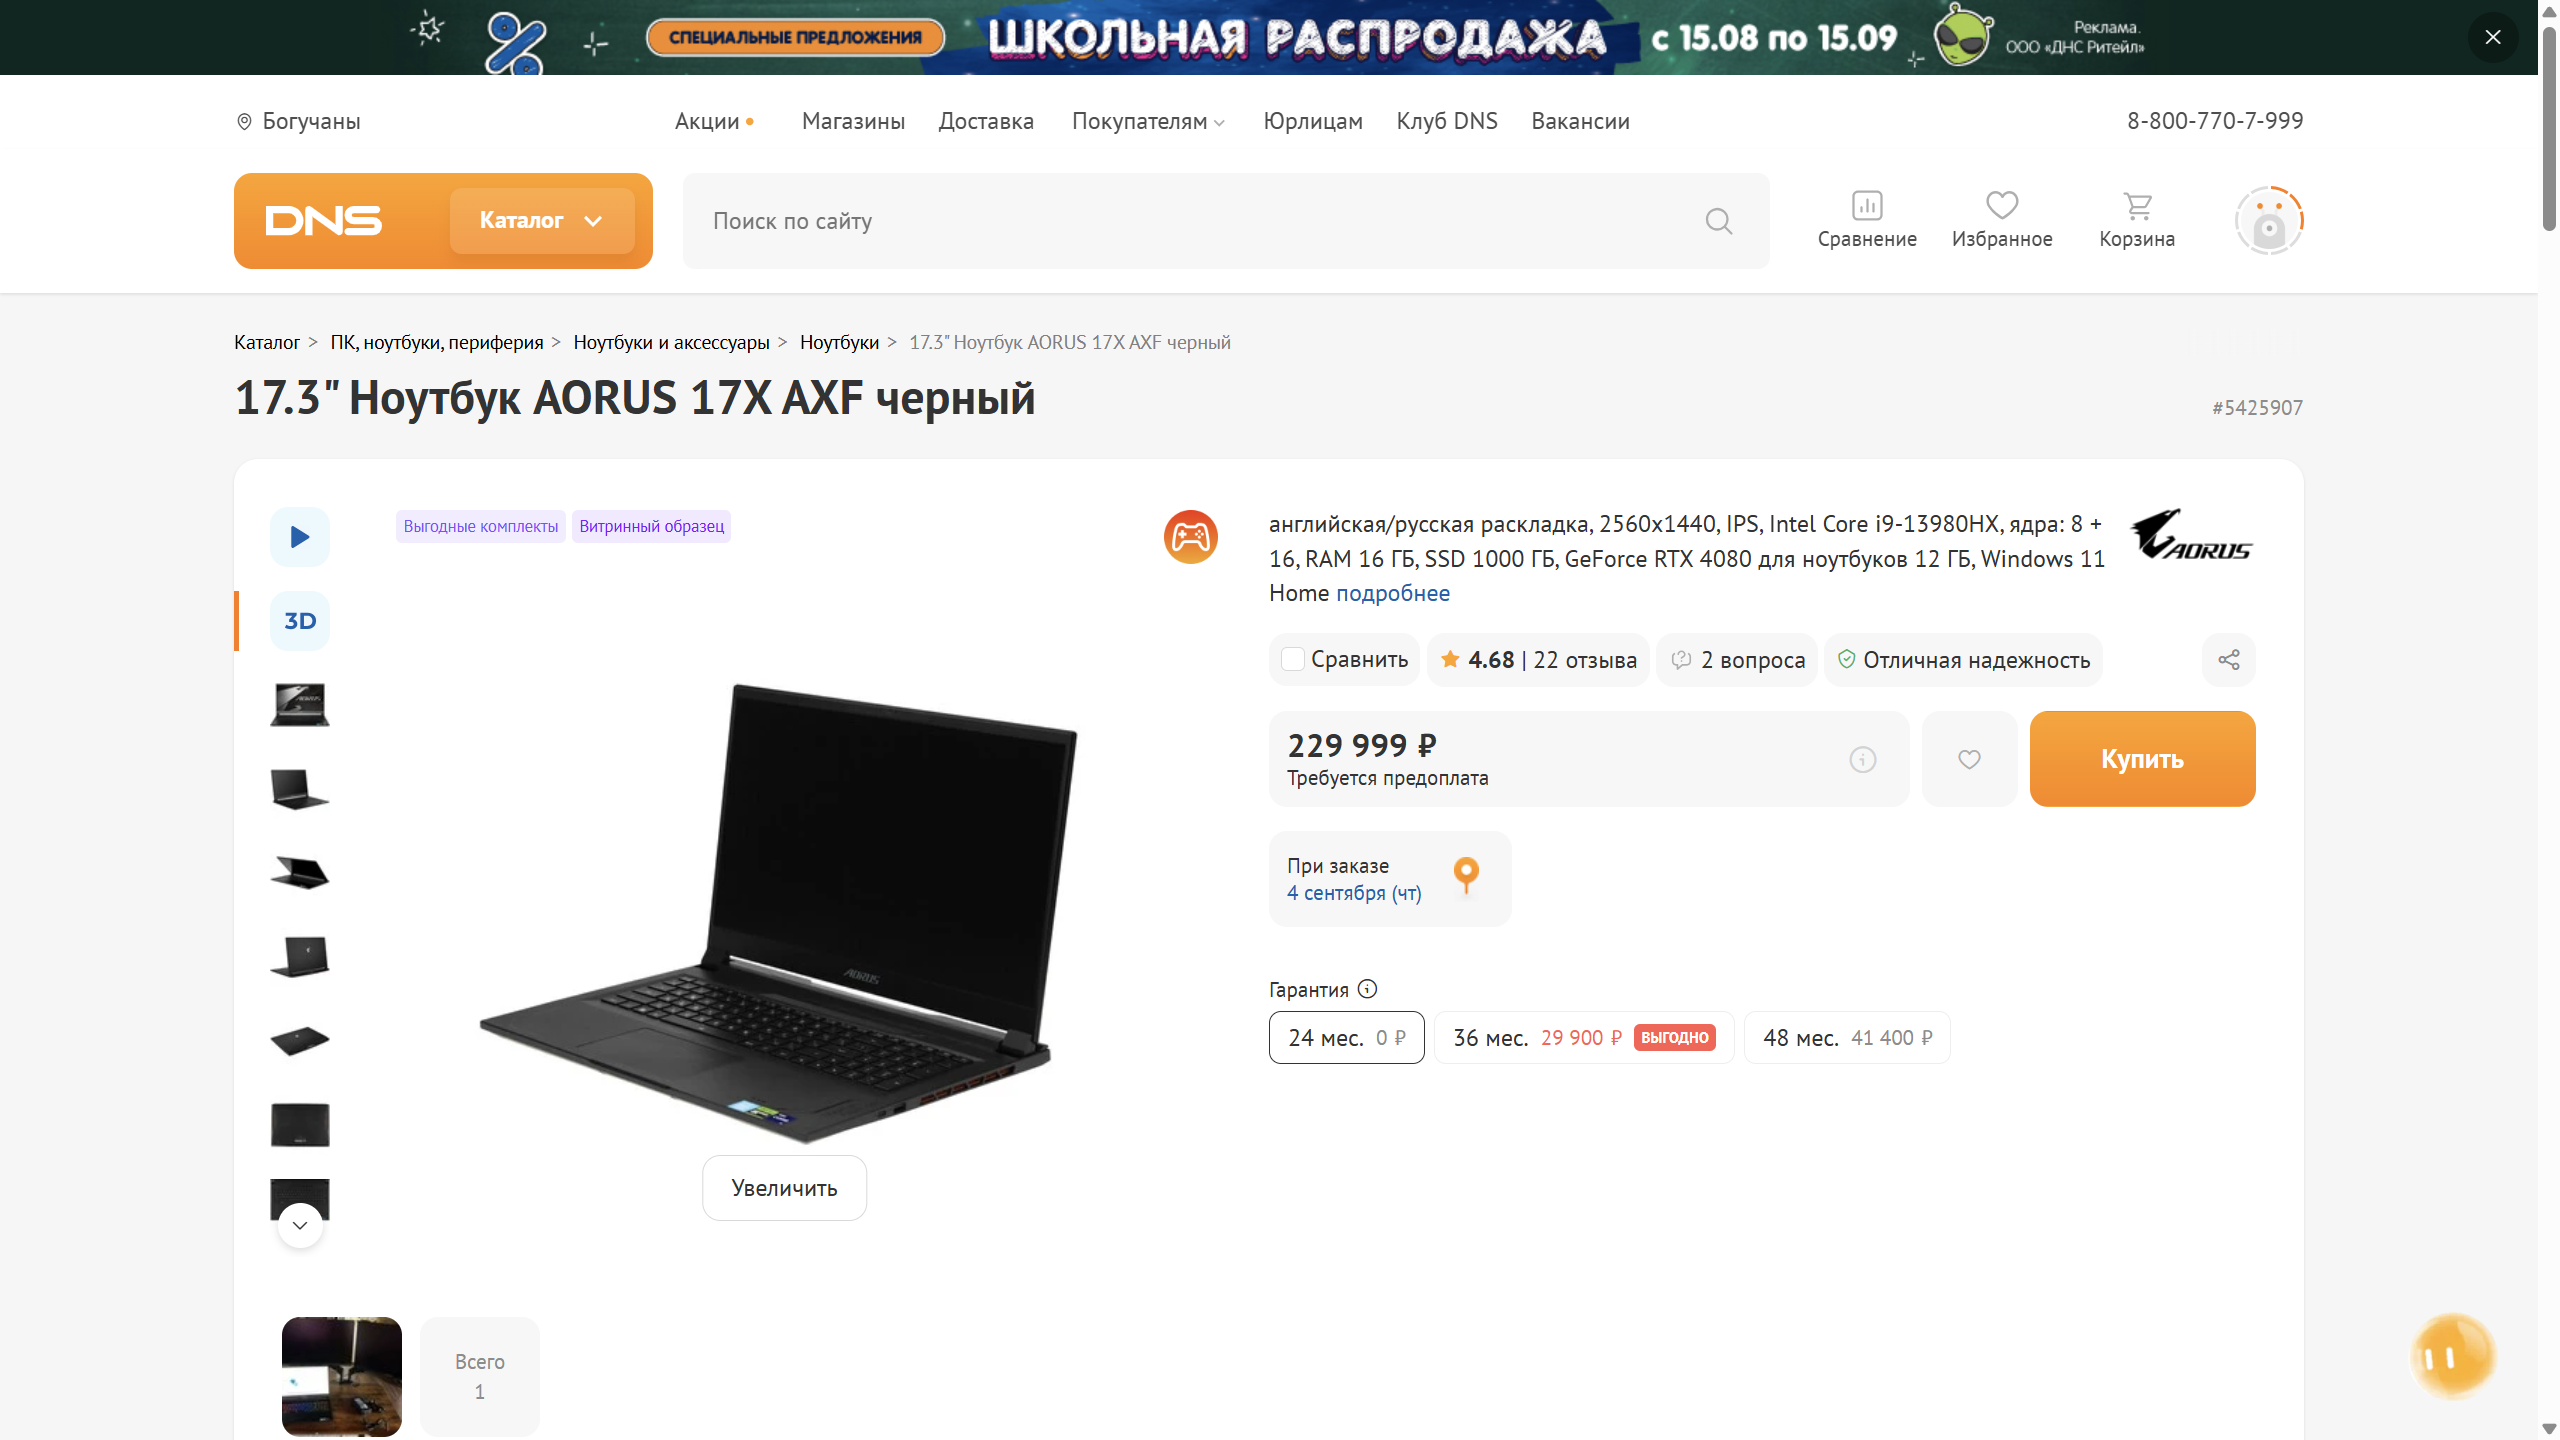Expand the Покупателям menu

pos(1148,121)
